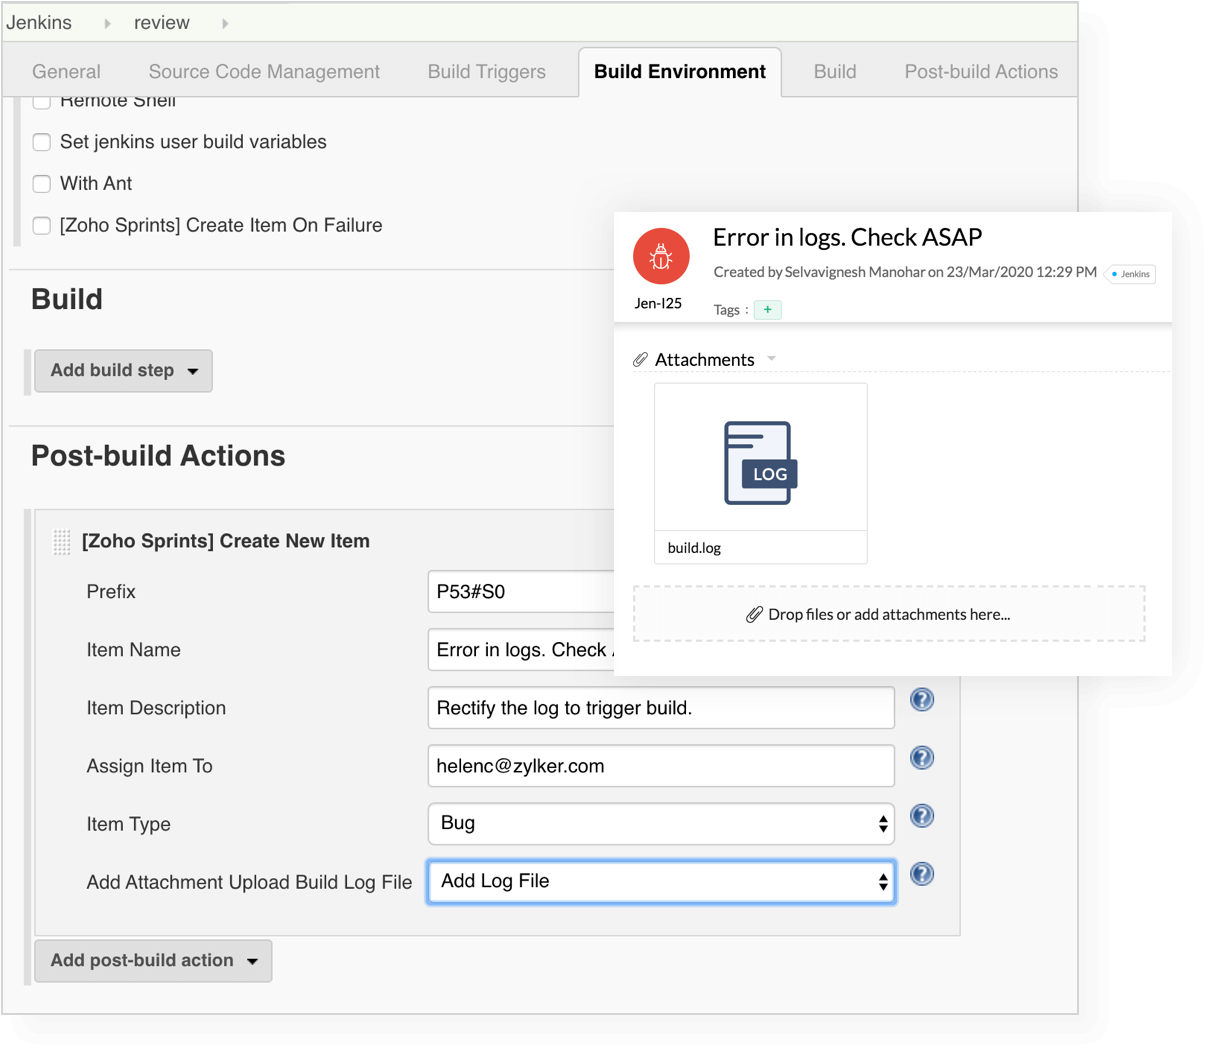Viewport: 1212px width, 1054px height.
Task: Click the paperclip icon beside Attachments
Action: click(x=640, y=360)
